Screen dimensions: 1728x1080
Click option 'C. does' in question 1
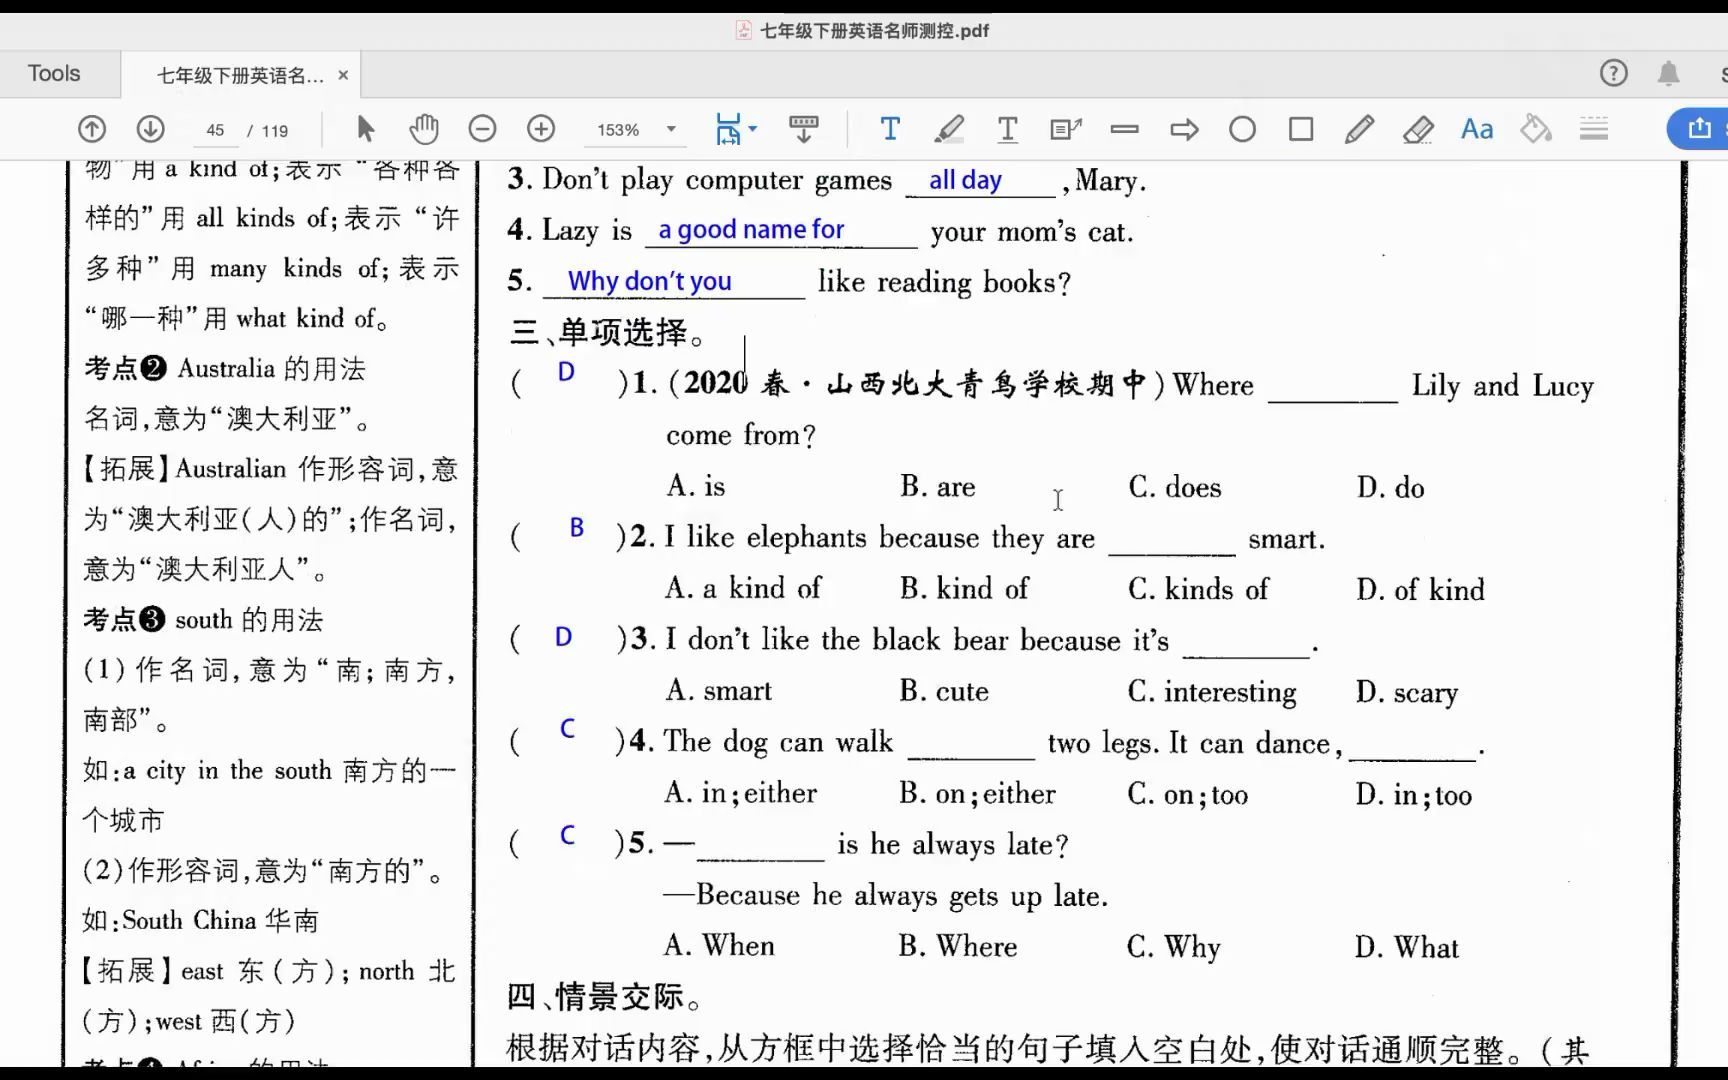(x=1175, y=487)
